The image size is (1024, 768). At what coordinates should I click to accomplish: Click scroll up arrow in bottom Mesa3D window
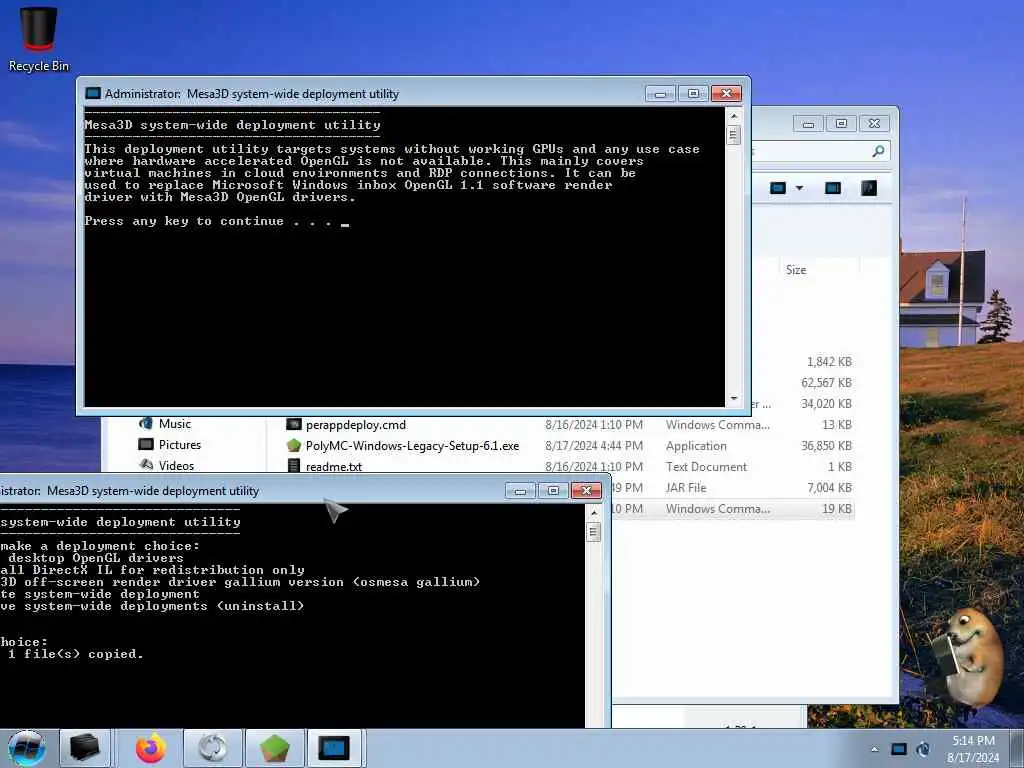tap(594, 513)
